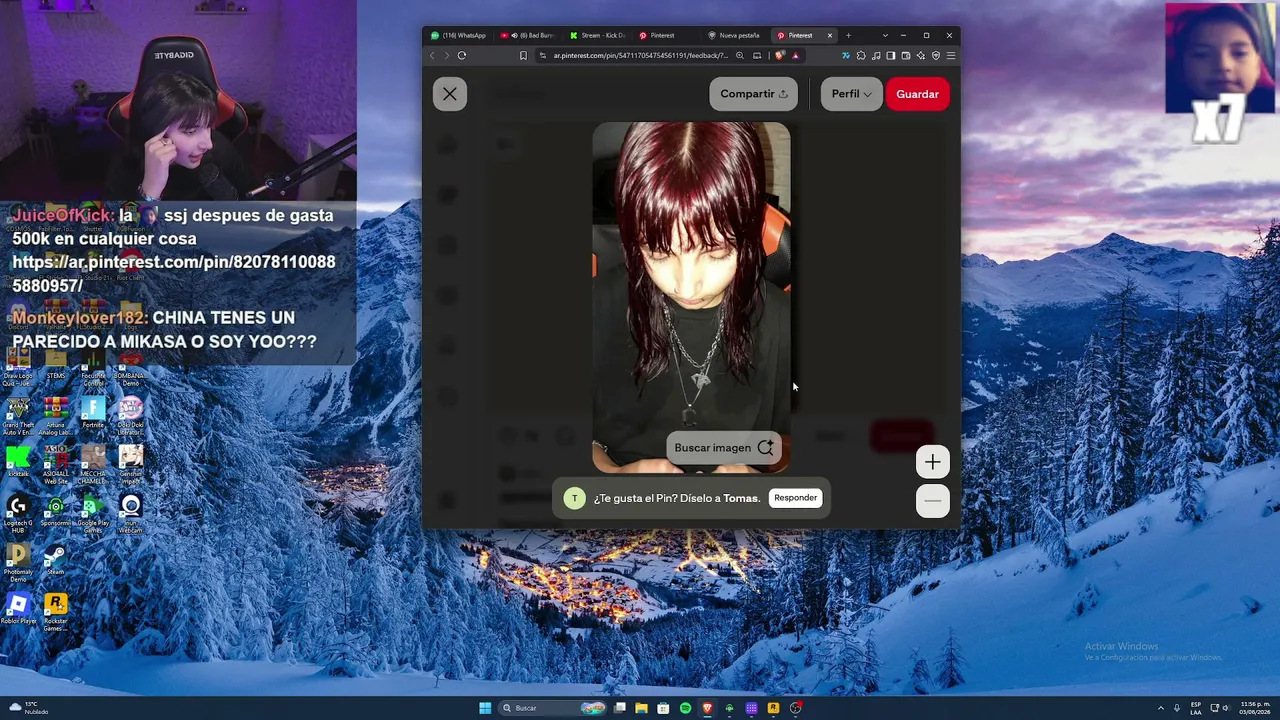This screenshot has height=720, width=1280.
Task: Save the pin with Guardar
Action: (917, 94)
